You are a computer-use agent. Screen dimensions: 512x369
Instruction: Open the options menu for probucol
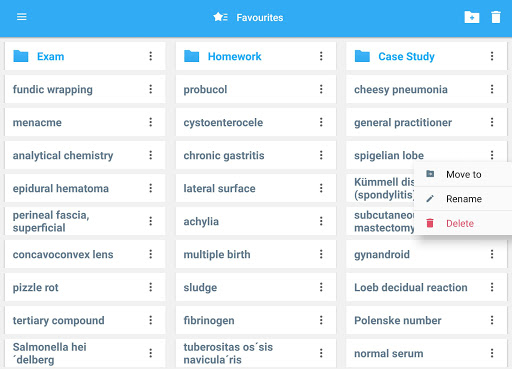coord(321,89)
